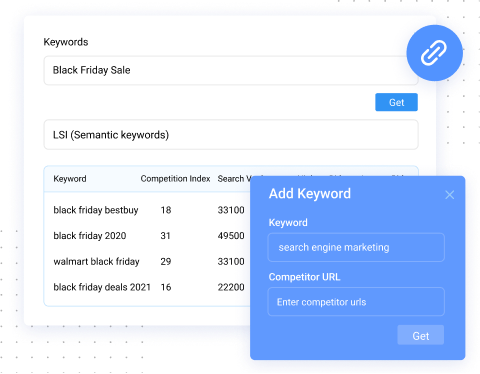Open the LSI (Semantic keywords) field

pyautogui.click(x=231, y=135)
